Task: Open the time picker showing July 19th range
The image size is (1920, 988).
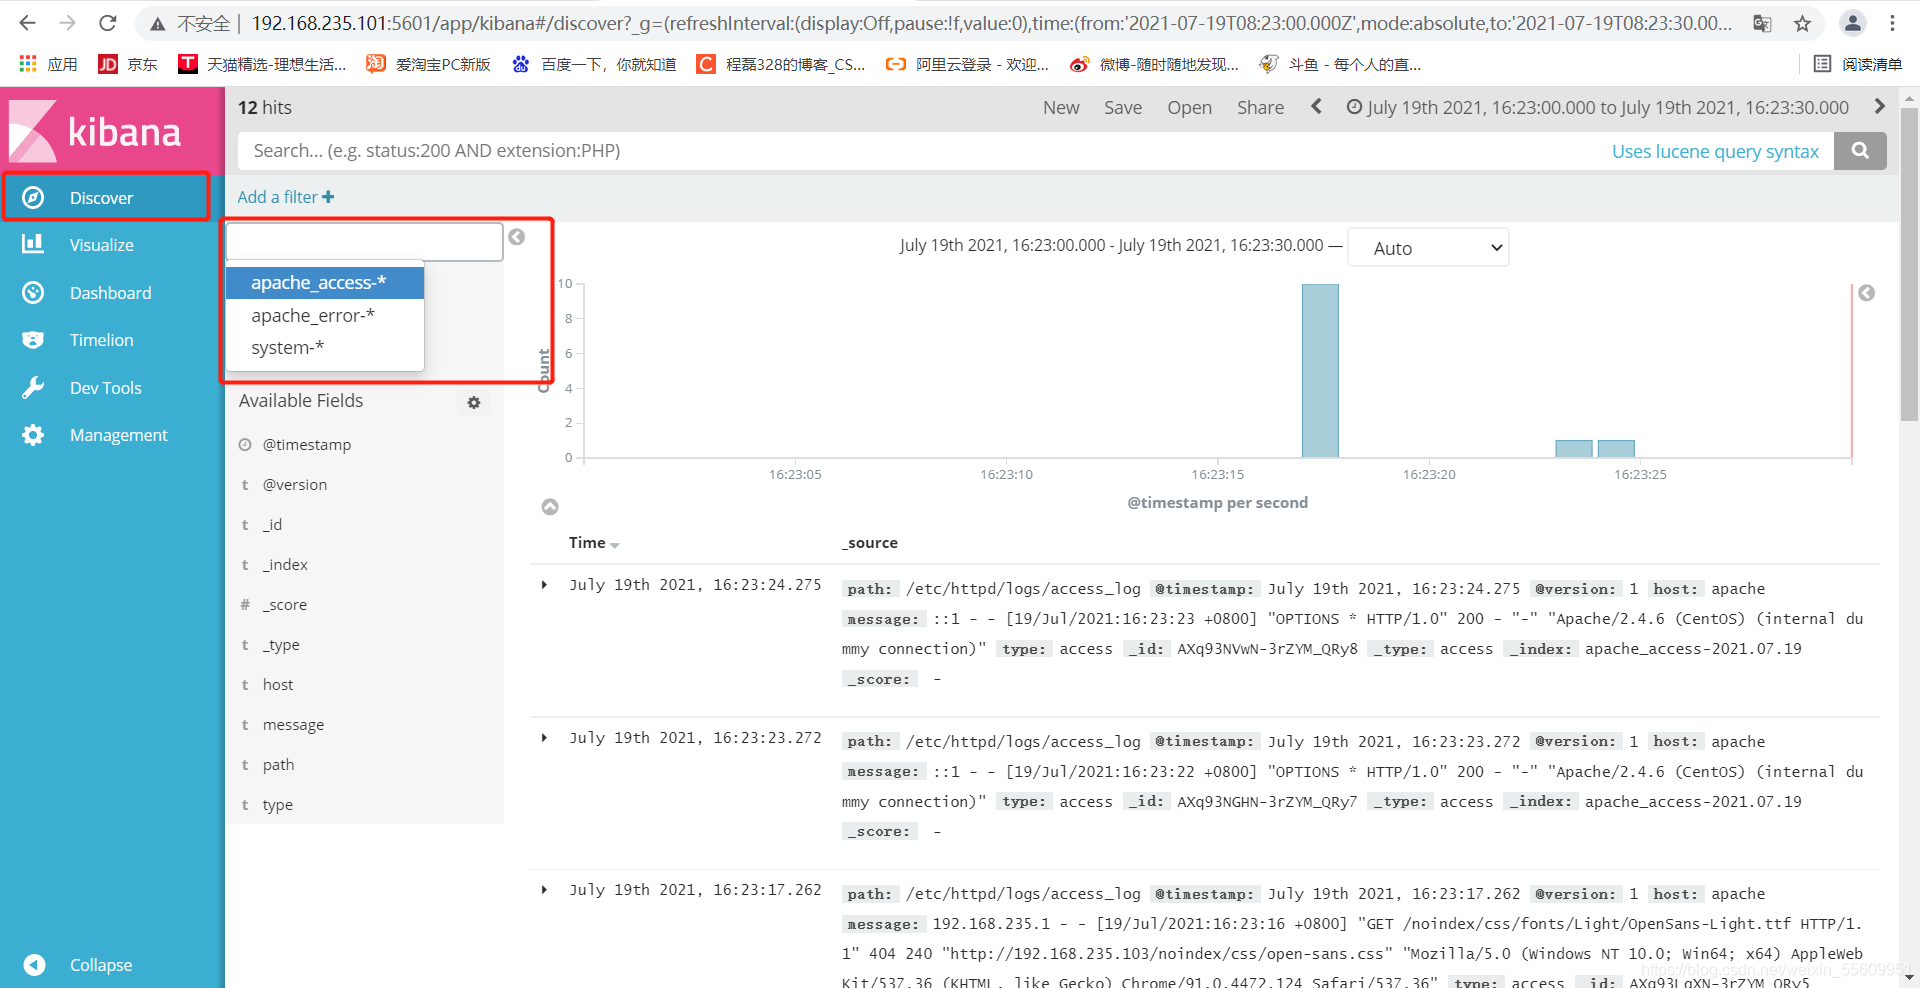Action: point(1597,108)
